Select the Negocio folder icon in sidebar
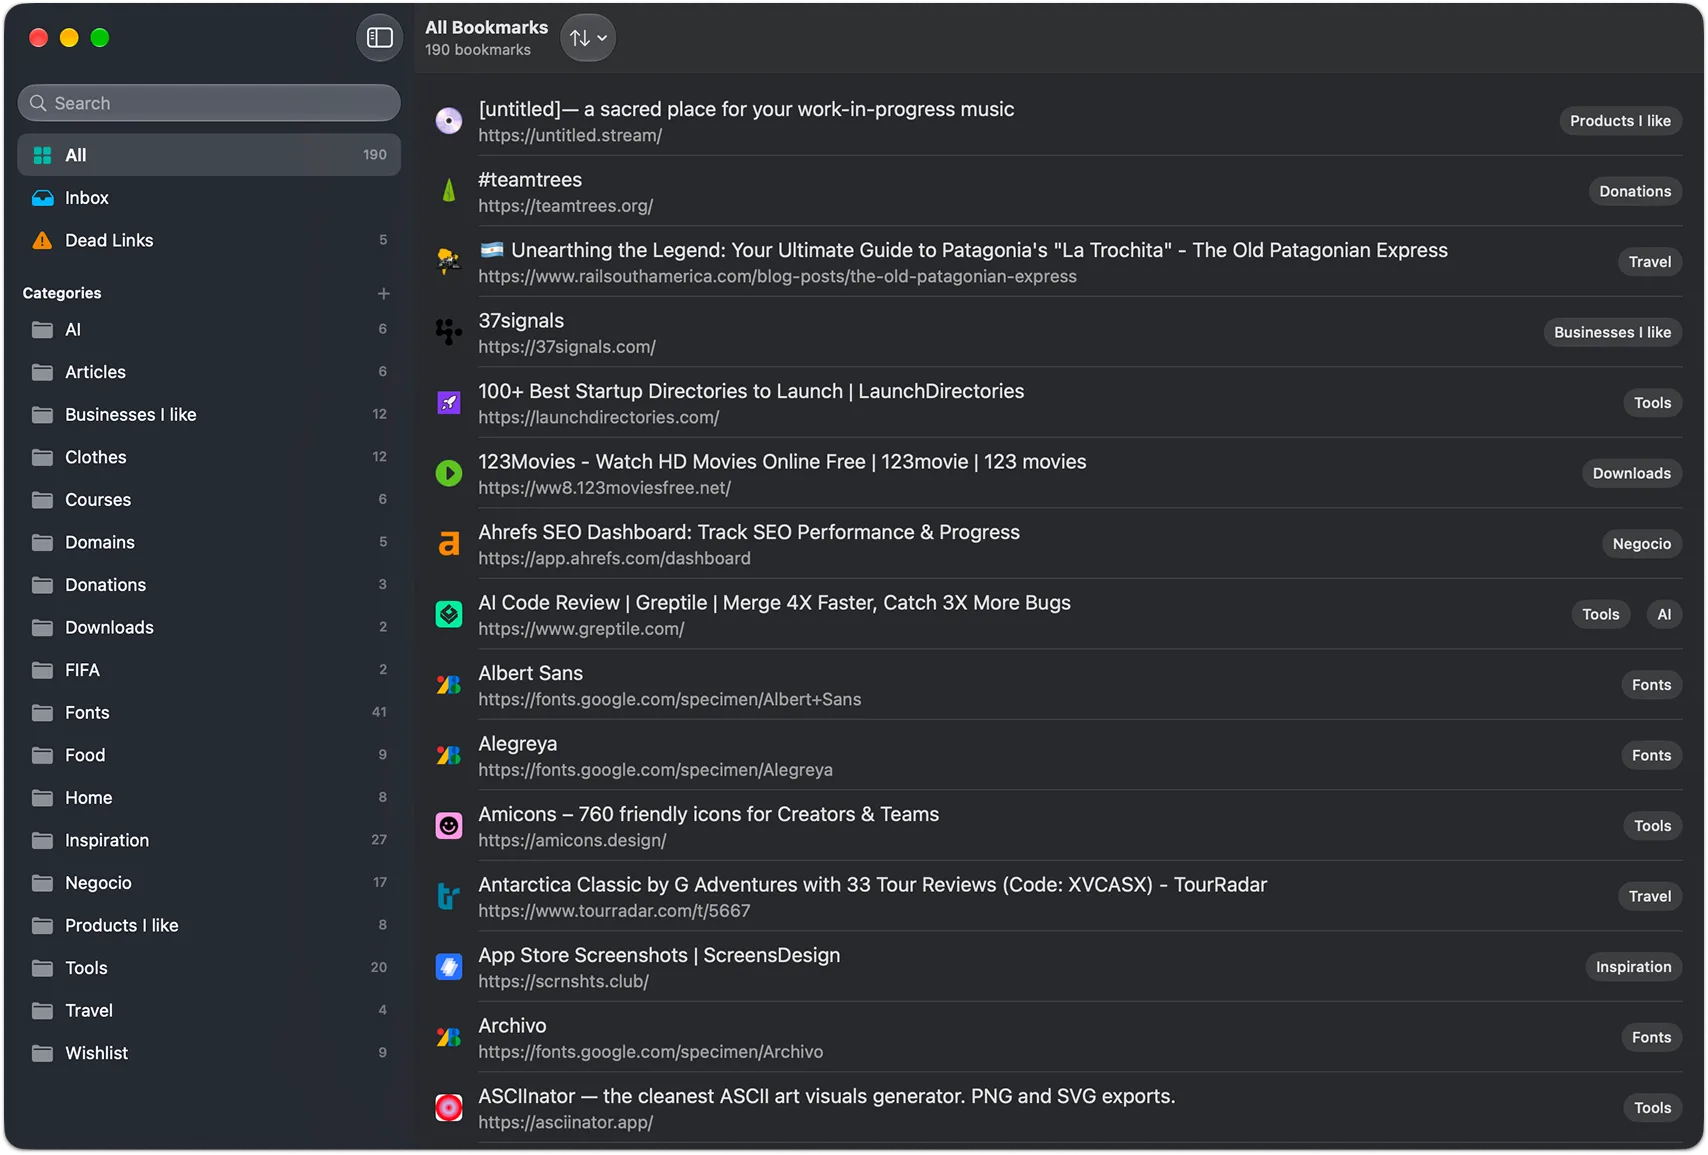 42,883
